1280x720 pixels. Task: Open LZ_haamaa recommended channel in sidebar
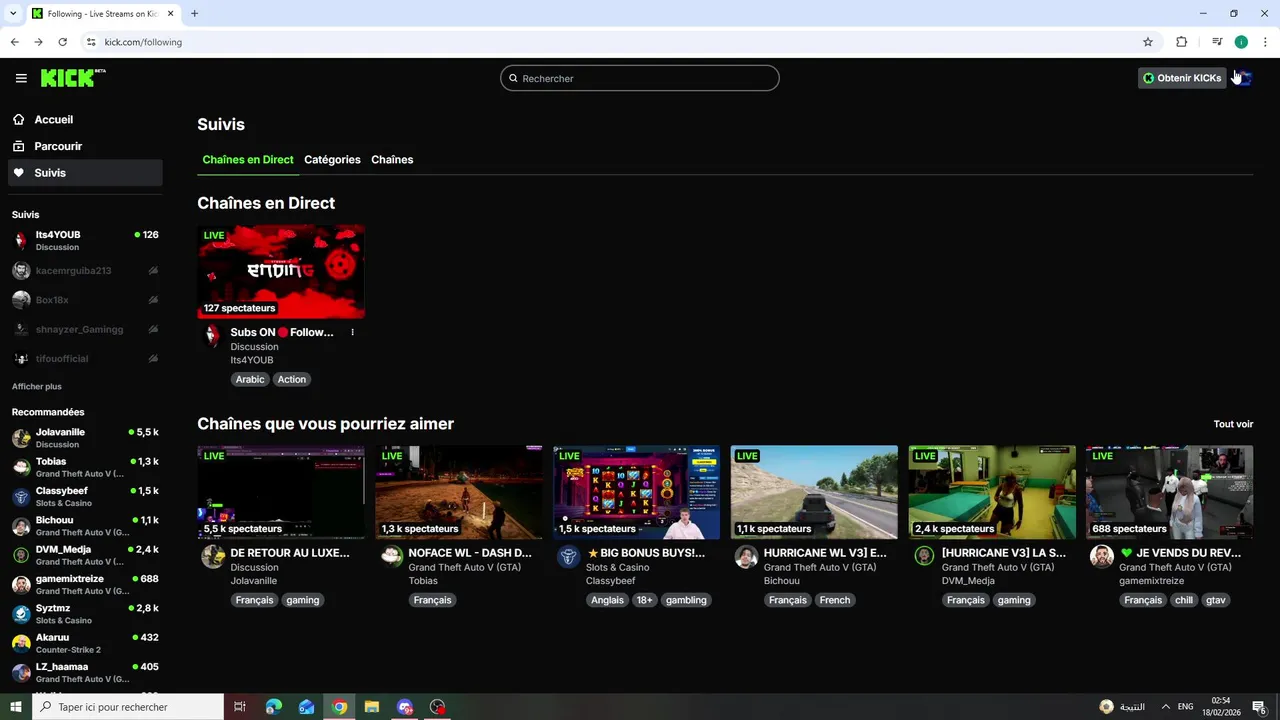coord(85,672)
